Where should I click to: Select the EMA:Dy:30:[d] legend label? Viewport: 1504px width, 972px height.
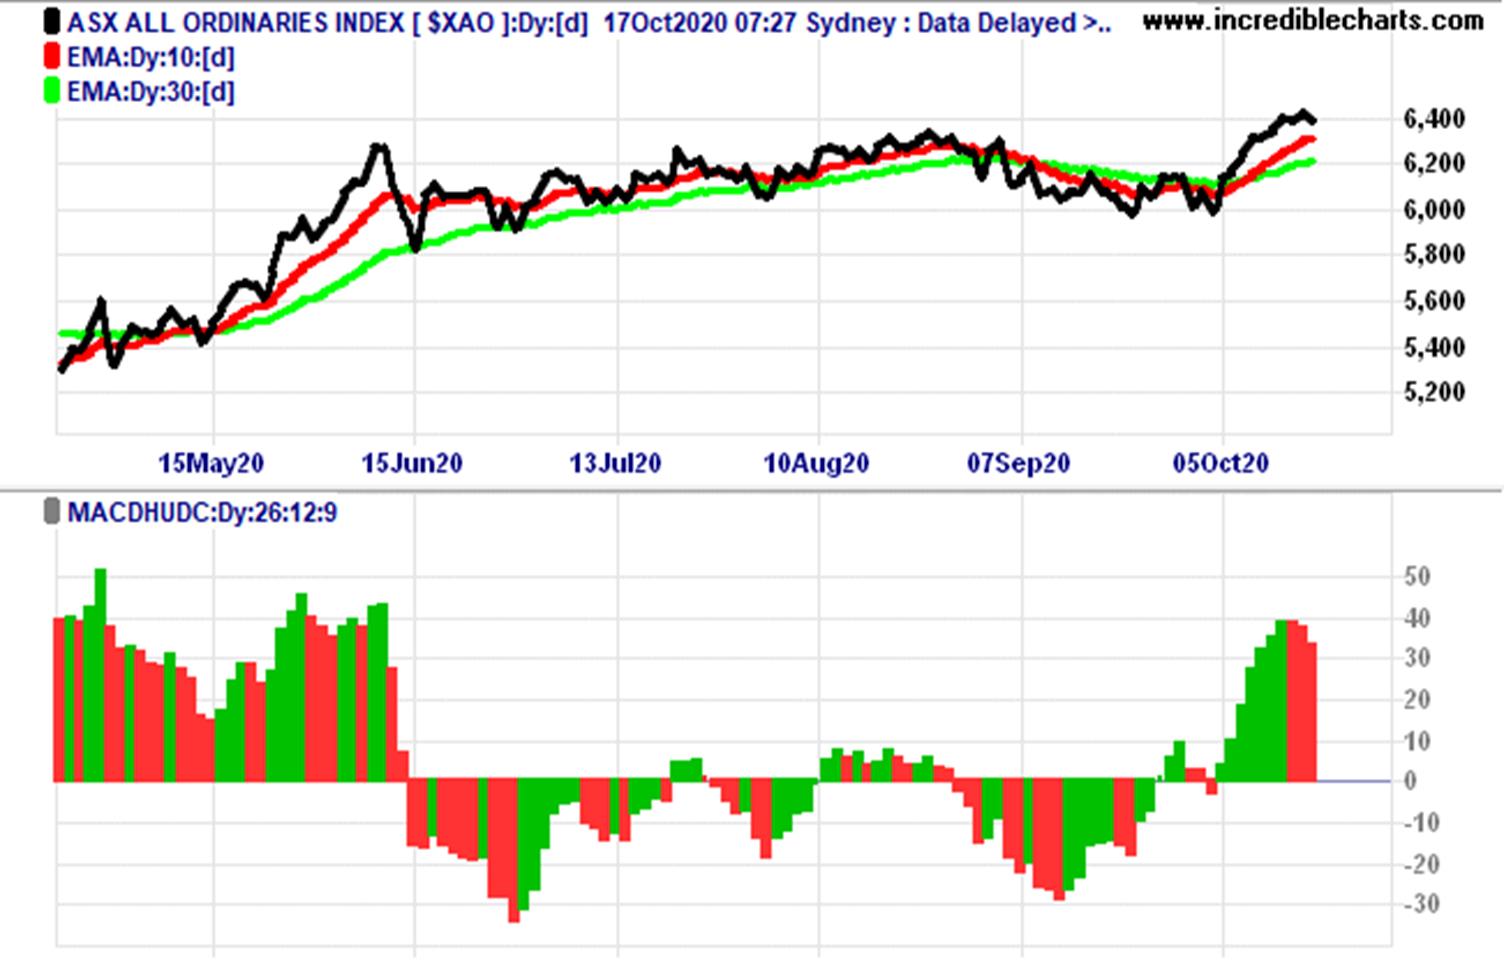coord(150,92)
